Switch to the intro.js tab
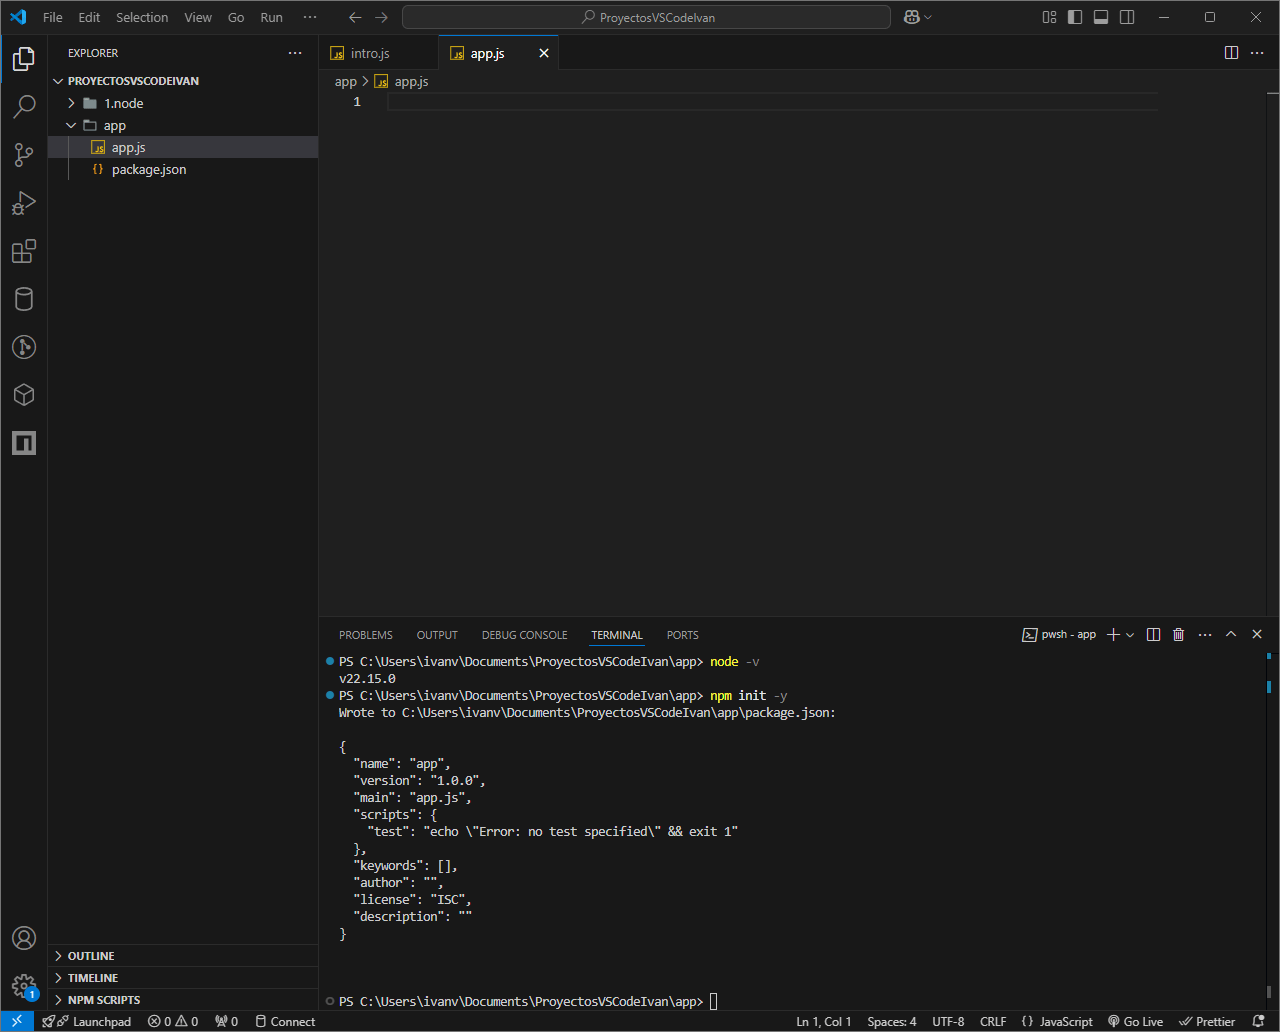 368,52
